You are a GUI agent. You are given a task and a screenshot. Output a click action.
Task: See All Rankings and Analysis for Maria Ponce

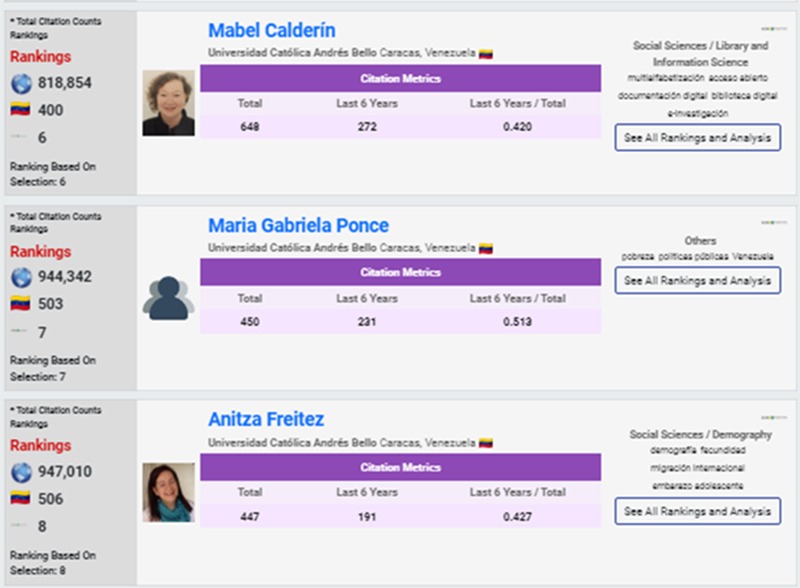coord(697,281)
